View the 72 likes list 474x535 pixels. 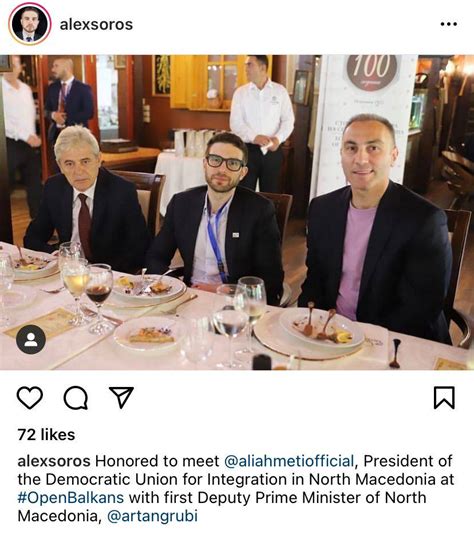click(x=46, y=435)
